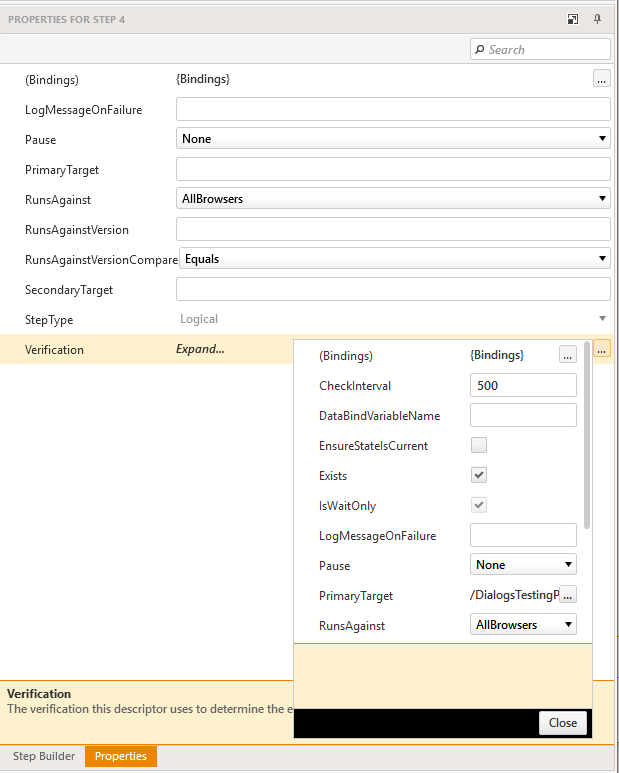Click the search magnifier icon
The width and height of the screenshot is (619, 773).
tap(480, 50)
